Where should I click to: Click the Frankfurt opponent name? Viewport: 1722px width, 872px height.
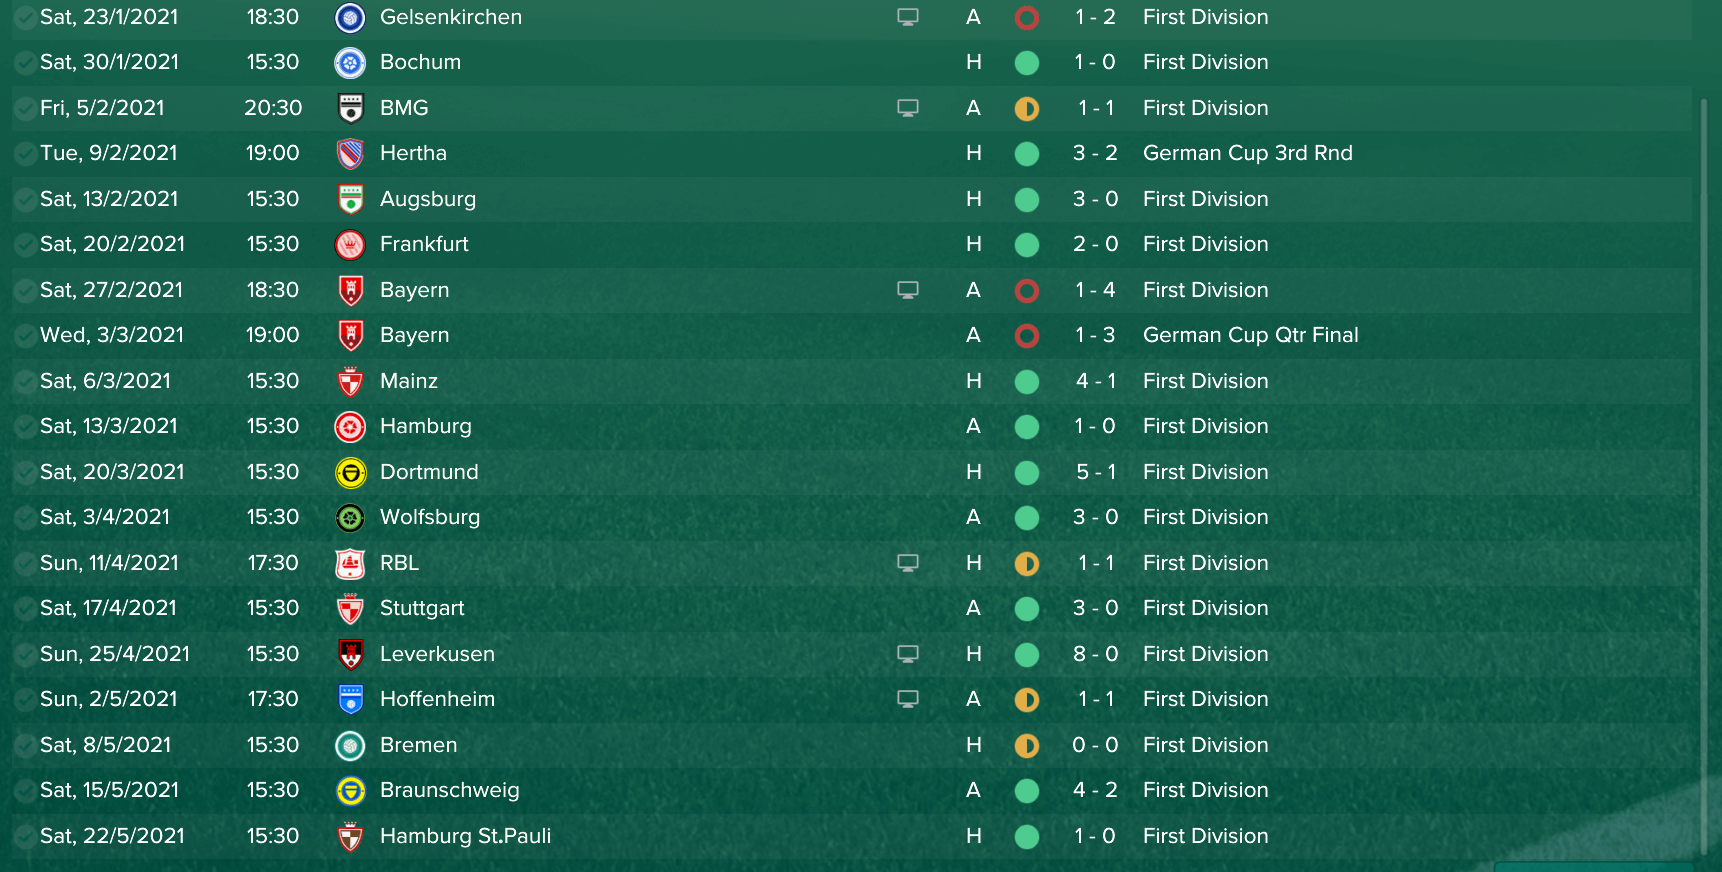pos(424,244)
